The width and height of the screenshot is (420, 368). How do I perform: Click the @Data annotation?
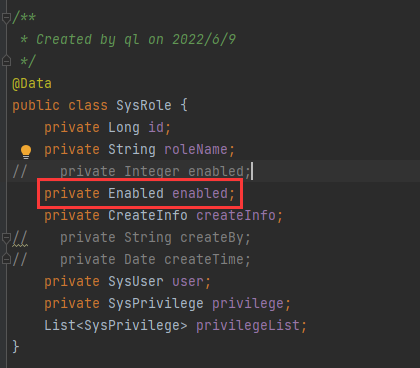point(32,83)
